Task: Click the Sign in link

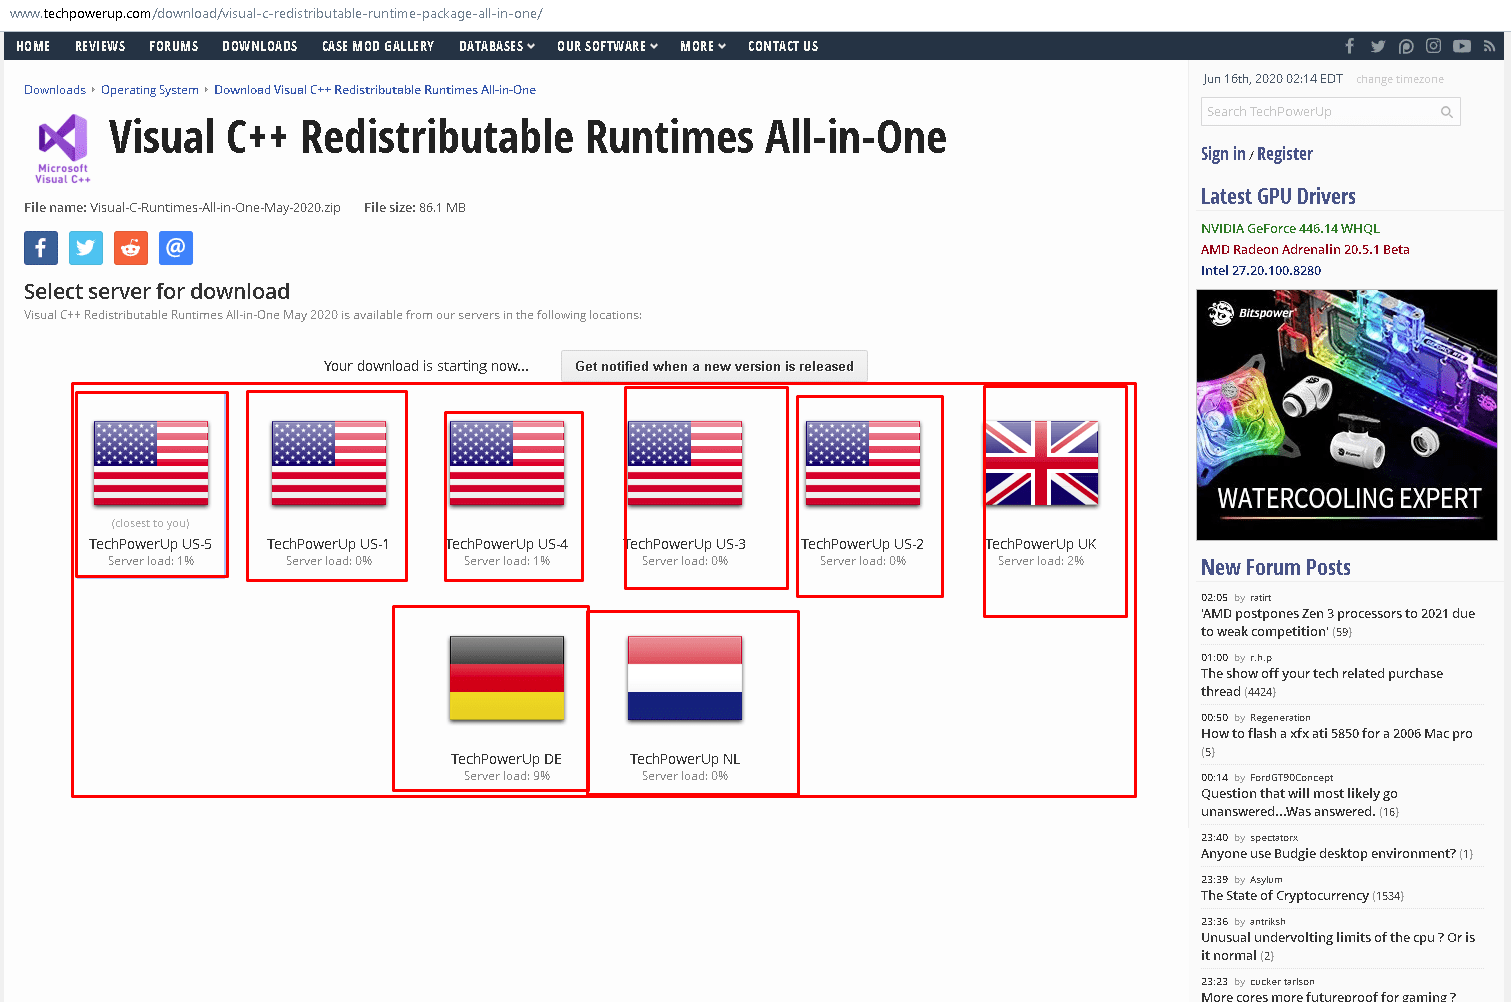Action: [x=1223, y=153]
